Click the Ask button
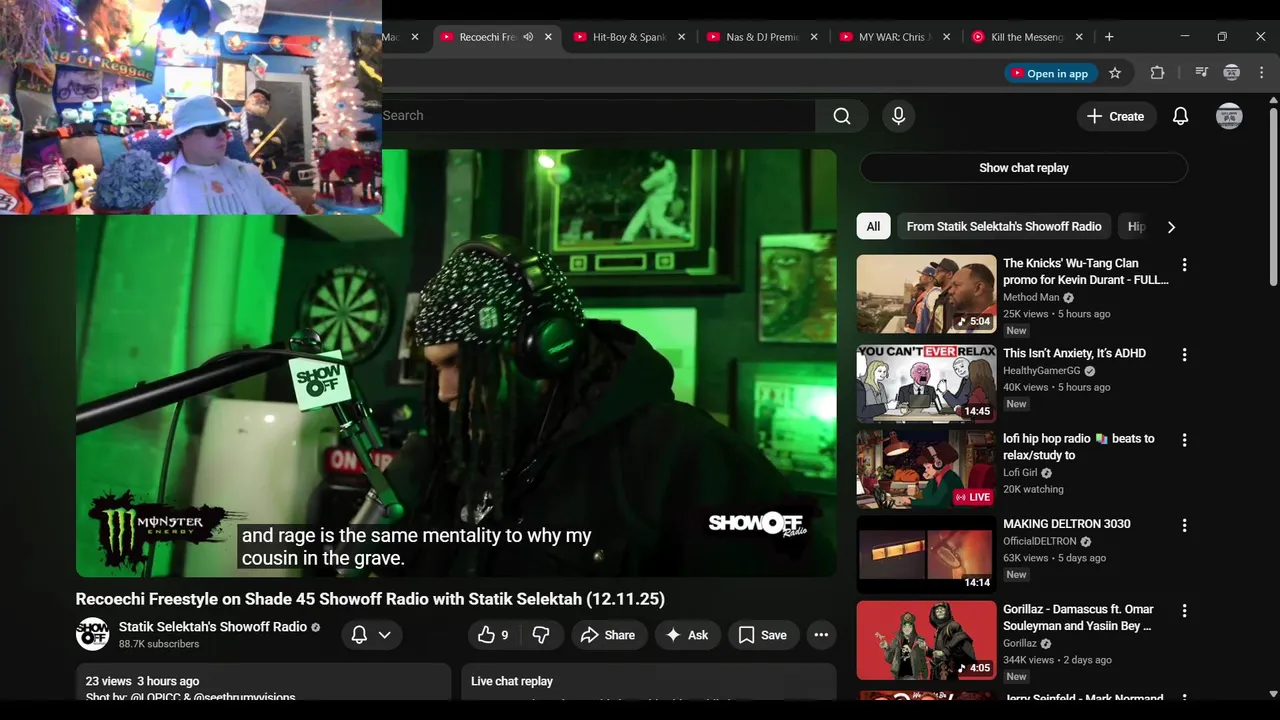The height and width of the screenshot is (720, 1280). (x=687, y=635)
